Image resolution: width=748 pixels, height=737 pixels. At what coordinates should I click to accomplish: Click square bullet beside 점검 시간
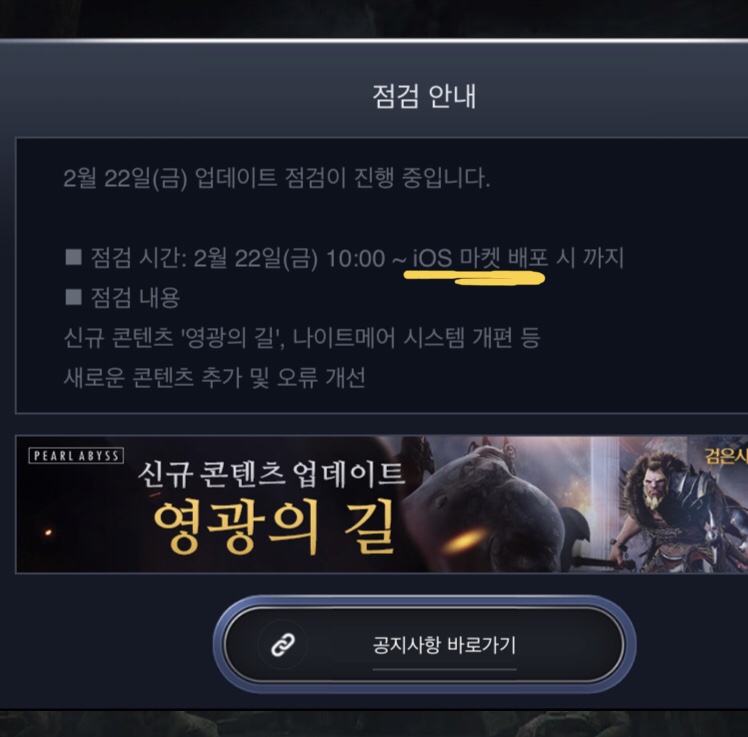[73, 256]
